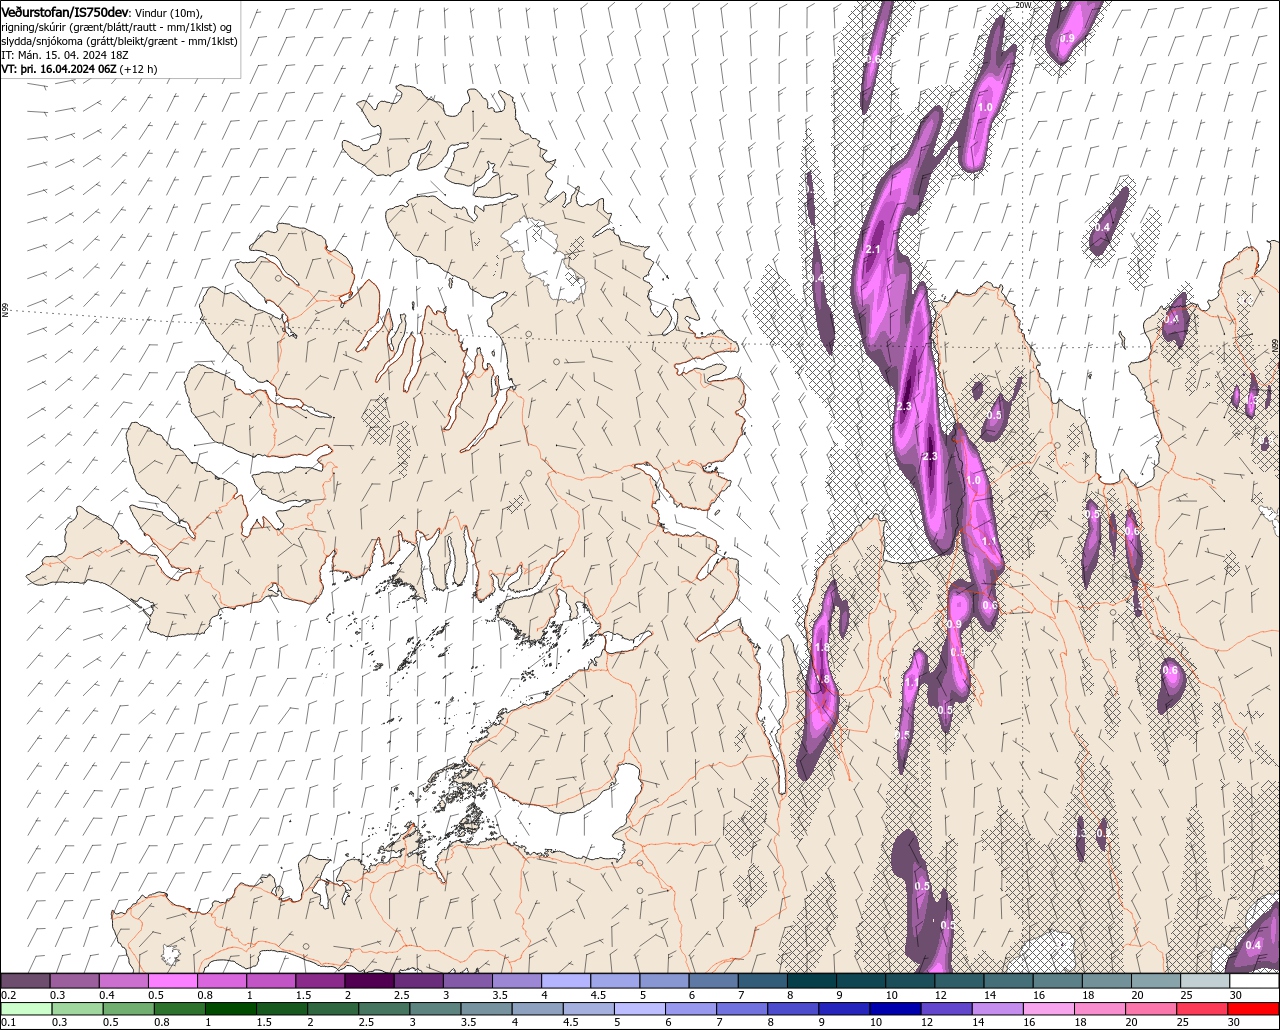Select lower-scale deep blue swatch between 10 and 12
Viewport: 1280px width, 1030px height.
893,1008
